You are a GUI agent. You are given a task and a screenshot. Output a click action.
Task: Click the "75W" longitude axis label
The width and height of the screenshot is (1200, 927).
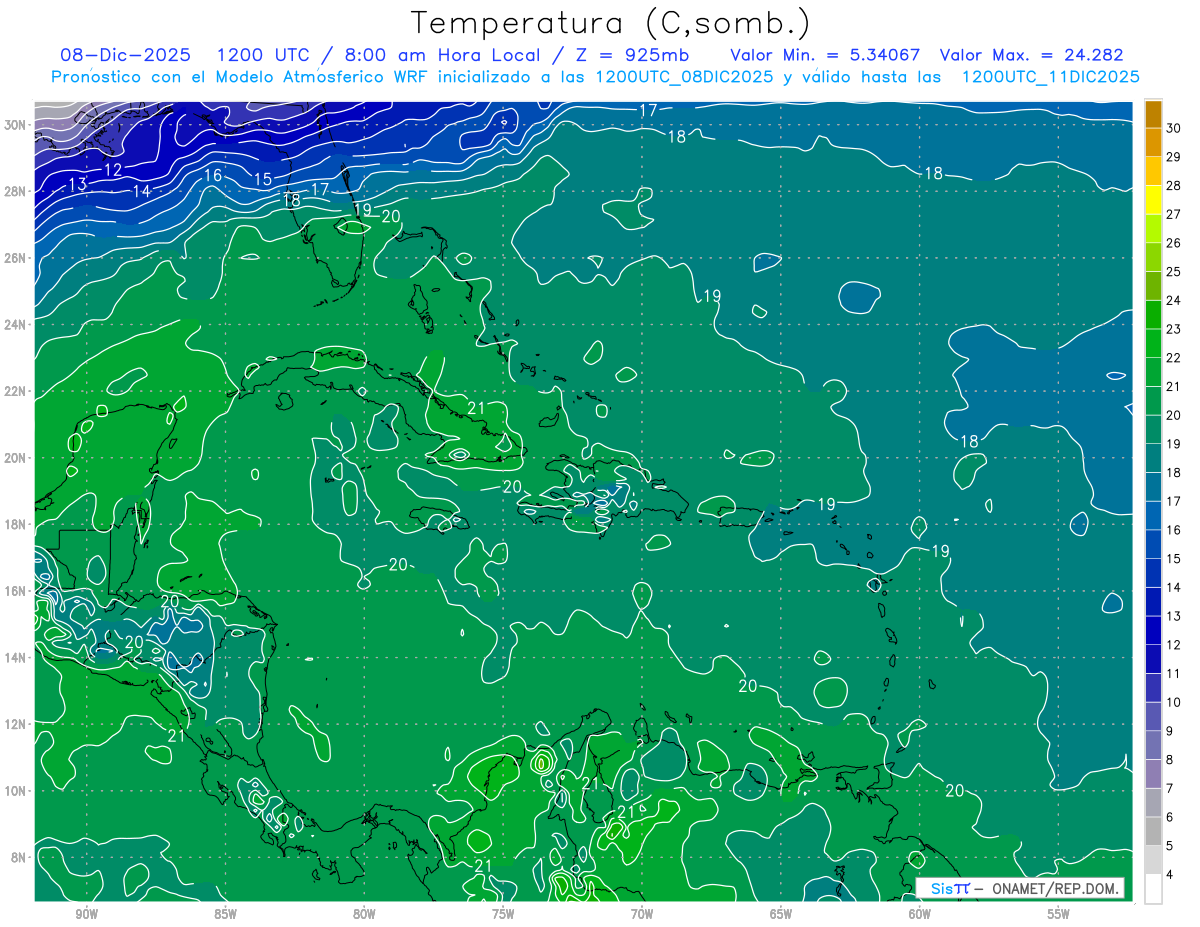pyautogui.click(x=503, y=914)
